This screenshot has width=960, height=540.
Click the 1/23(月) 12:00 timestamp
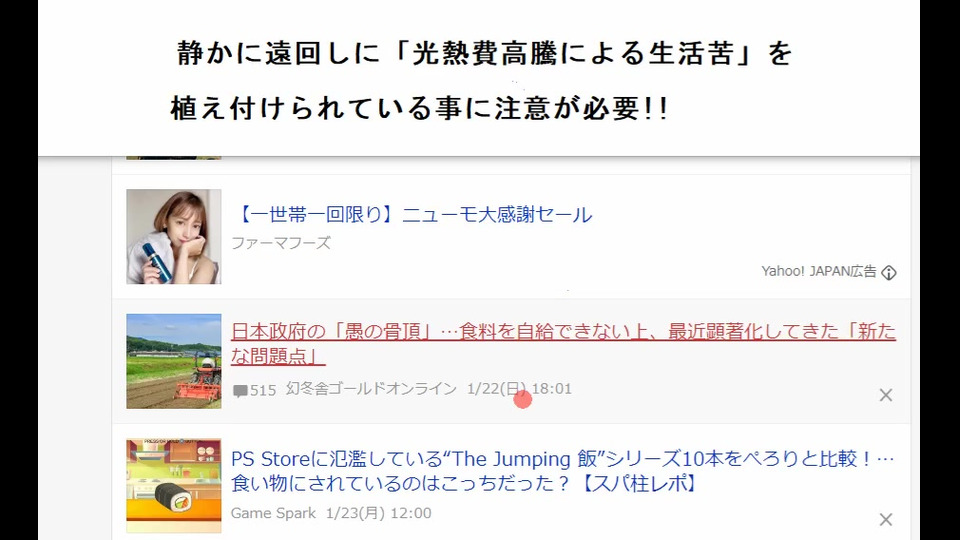pyautogui.click(x=378, y=513)
